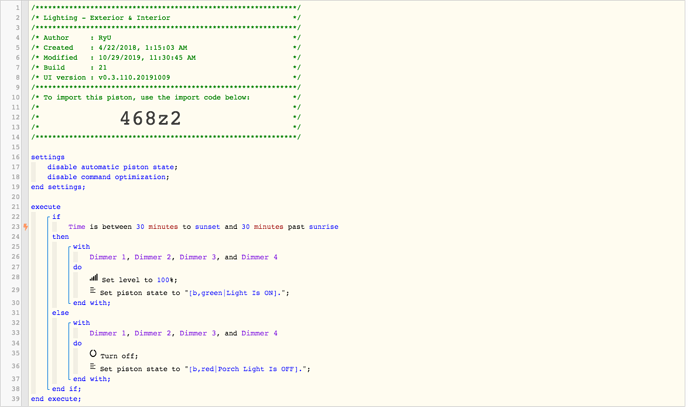The width and height of the screenshot is (690, 408).
Task: Click the 'Lighting - Exterior & Interior' title comment
Action: pos(106,18)
